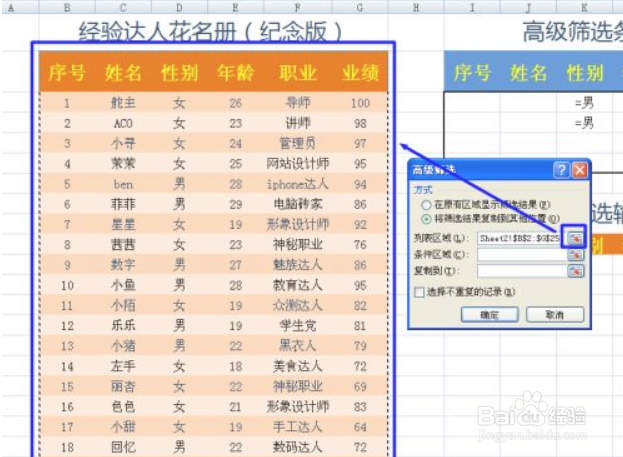This screenshot has width=623, height=457.
Task: Click the name cell 回忆
Action: tap(123, 447)
